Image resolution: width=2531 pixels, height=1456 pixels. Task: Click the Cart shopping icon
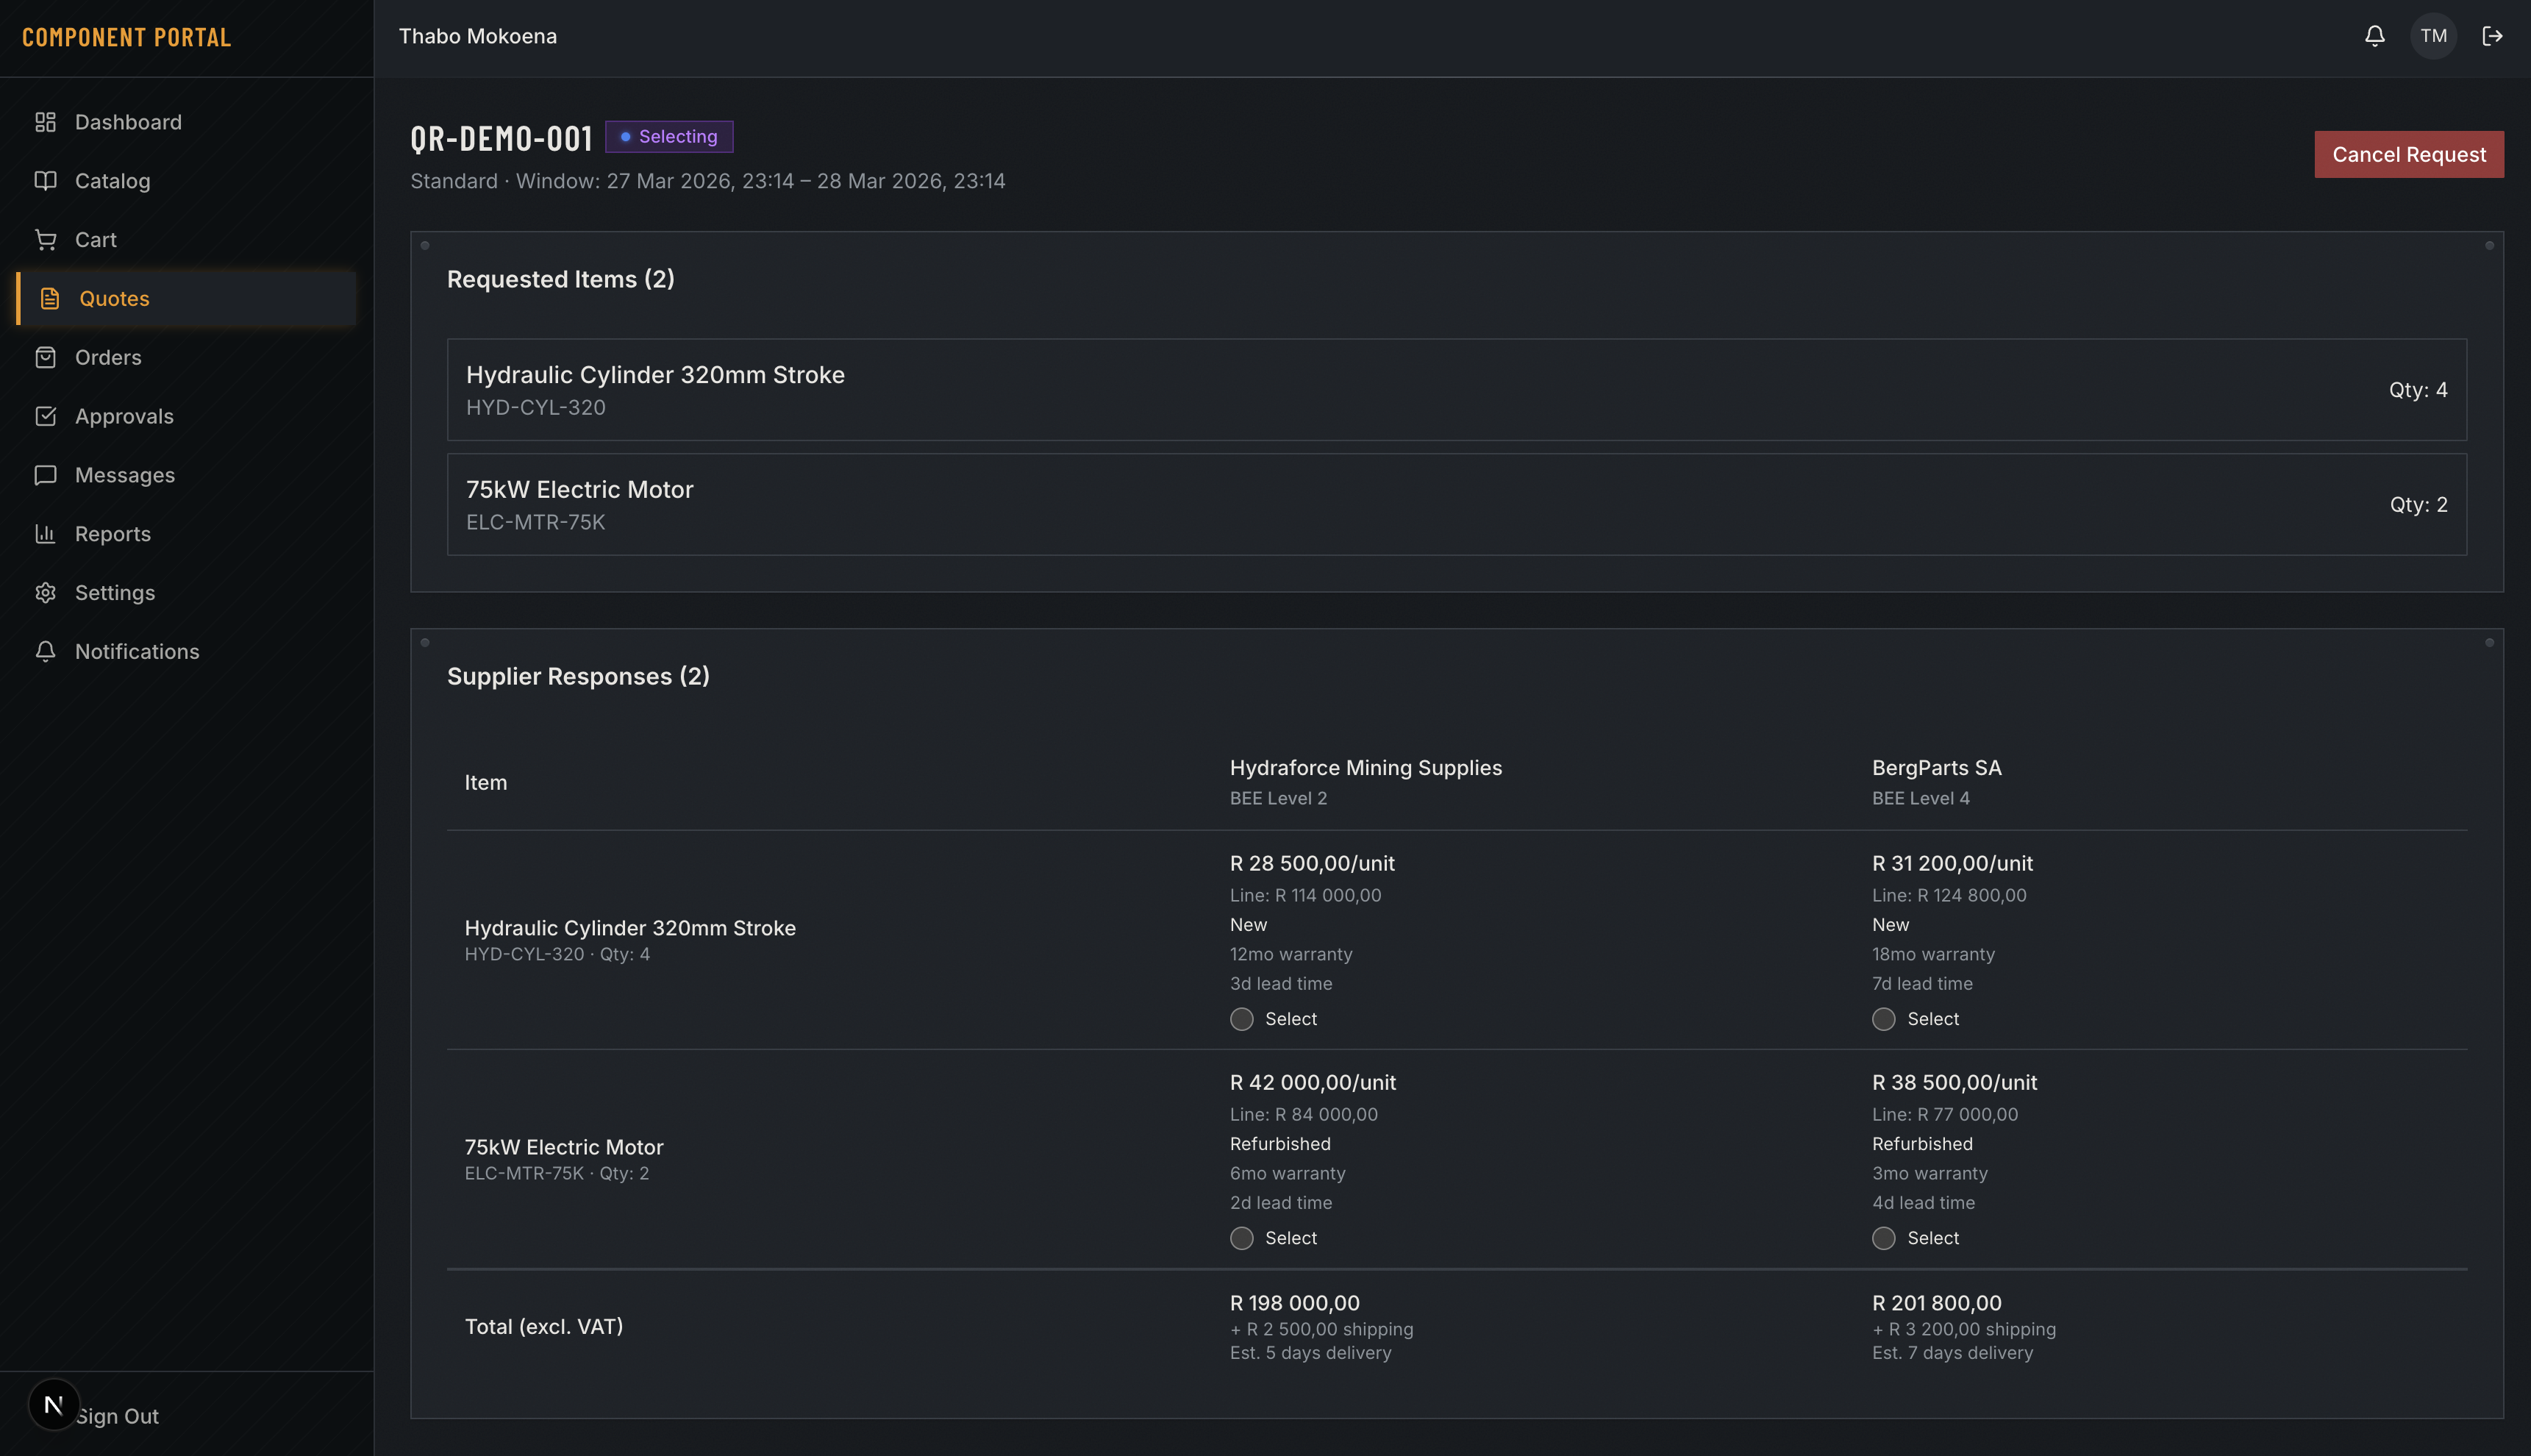[45, 240]
